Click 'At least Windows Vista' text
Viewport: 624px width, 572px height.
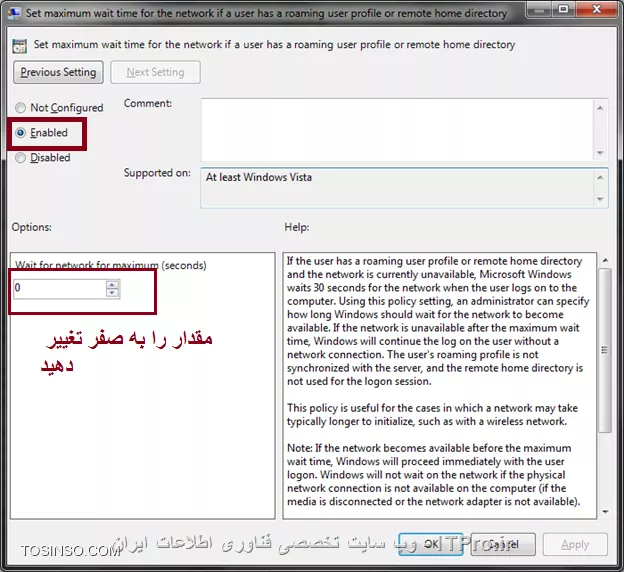[259, 177]
